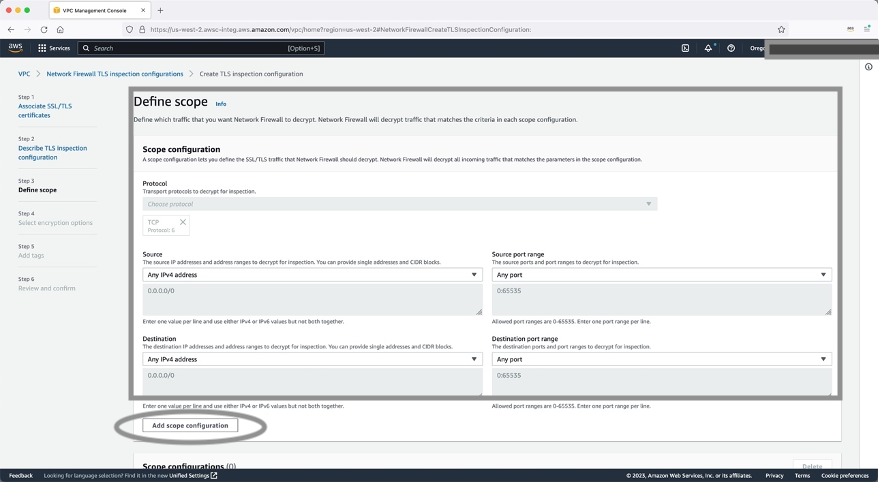Open the notifications bell
Screen dimensions: 879x483
tap(709, 48)
